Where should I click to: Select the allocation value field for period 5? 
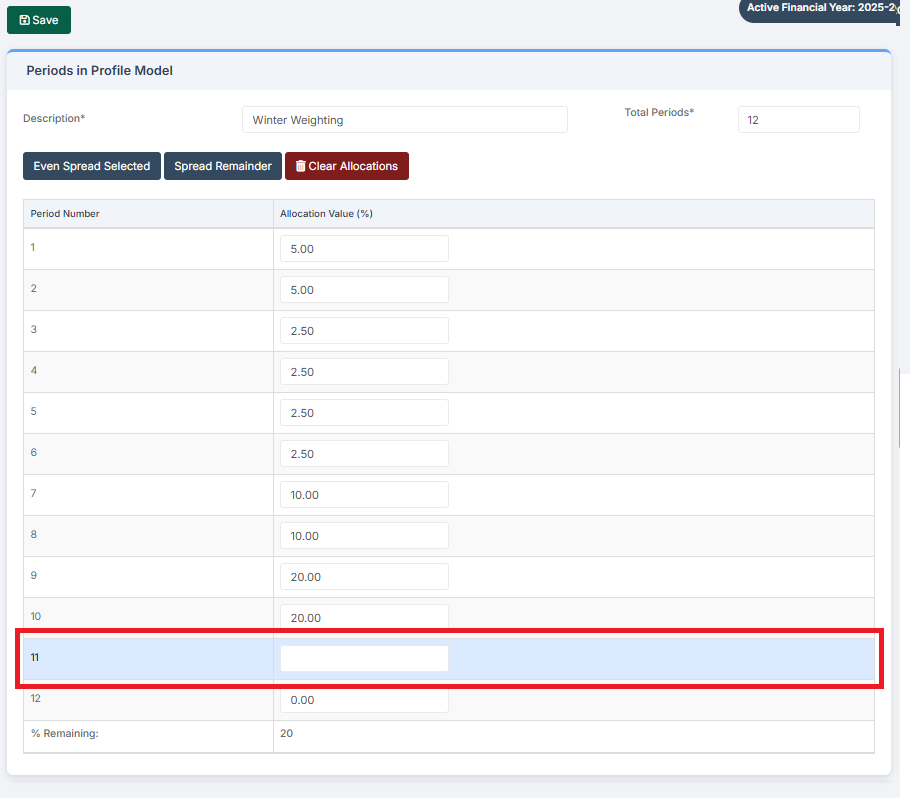364,412
